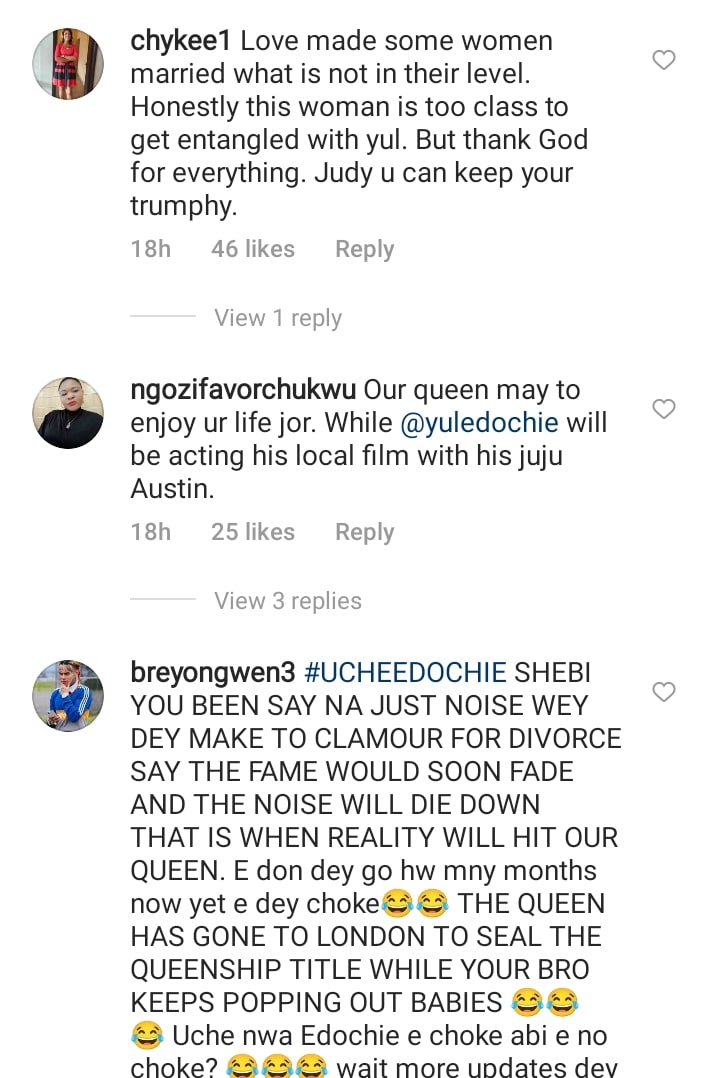Open breyongwen3's profile picture
720x1078 pixels.
coord(68,695)
